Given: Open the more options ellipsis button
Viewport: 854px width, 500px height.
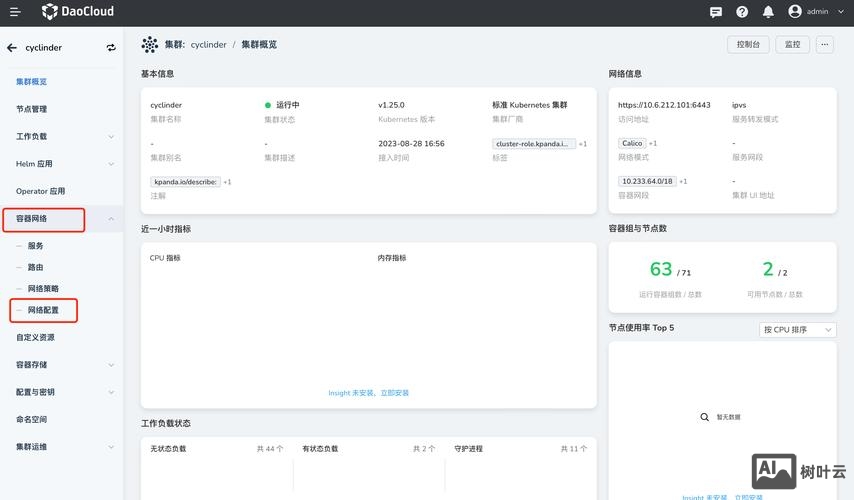Looking at the screenshot, I should pyautogui.click(x=825, y=45).
